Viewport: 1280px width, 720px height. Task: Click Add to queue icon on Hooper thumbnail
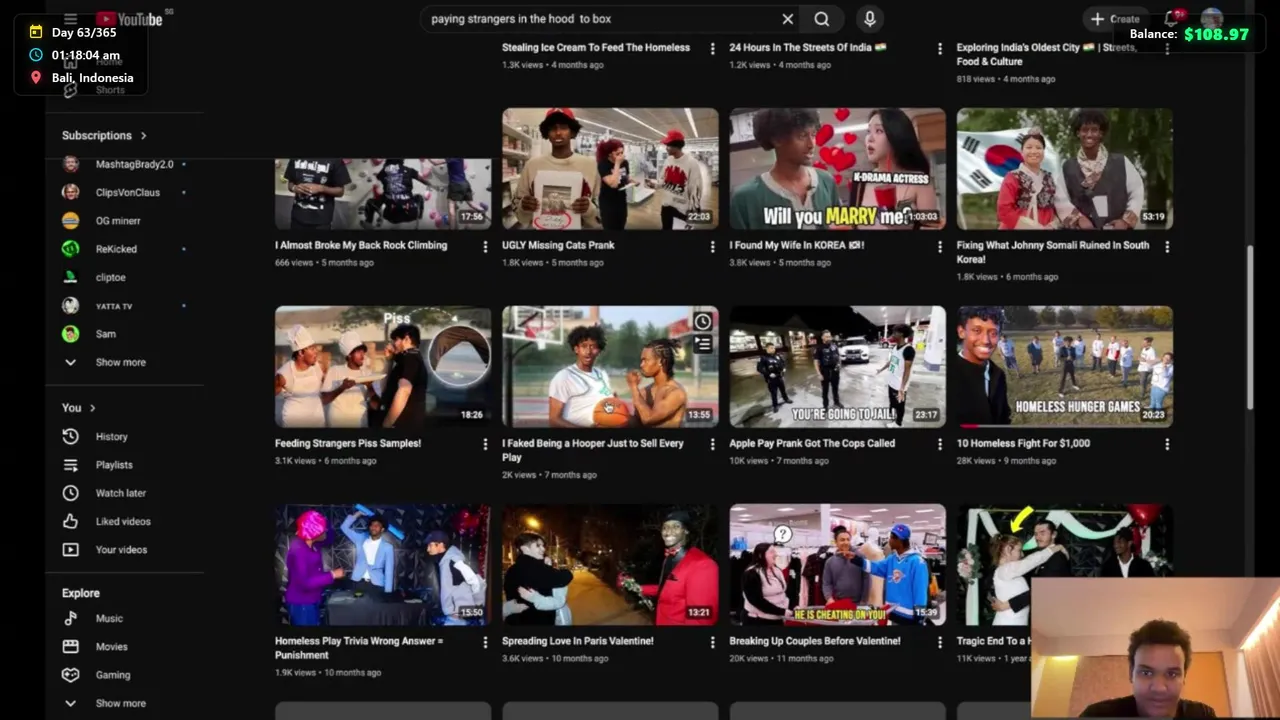[703, 344]
